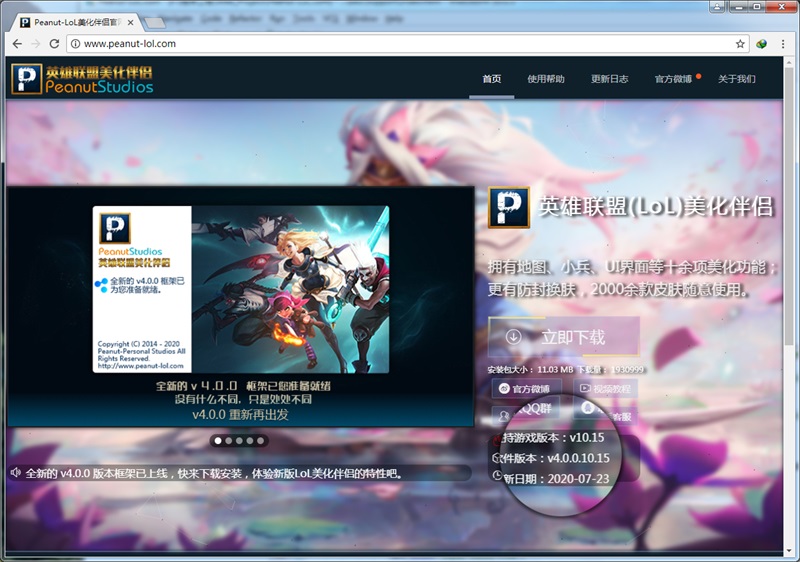The width and height of the screenshot is (800, 562).
Task: Open a new tab with the new-tab button
Action: point(155,23)
